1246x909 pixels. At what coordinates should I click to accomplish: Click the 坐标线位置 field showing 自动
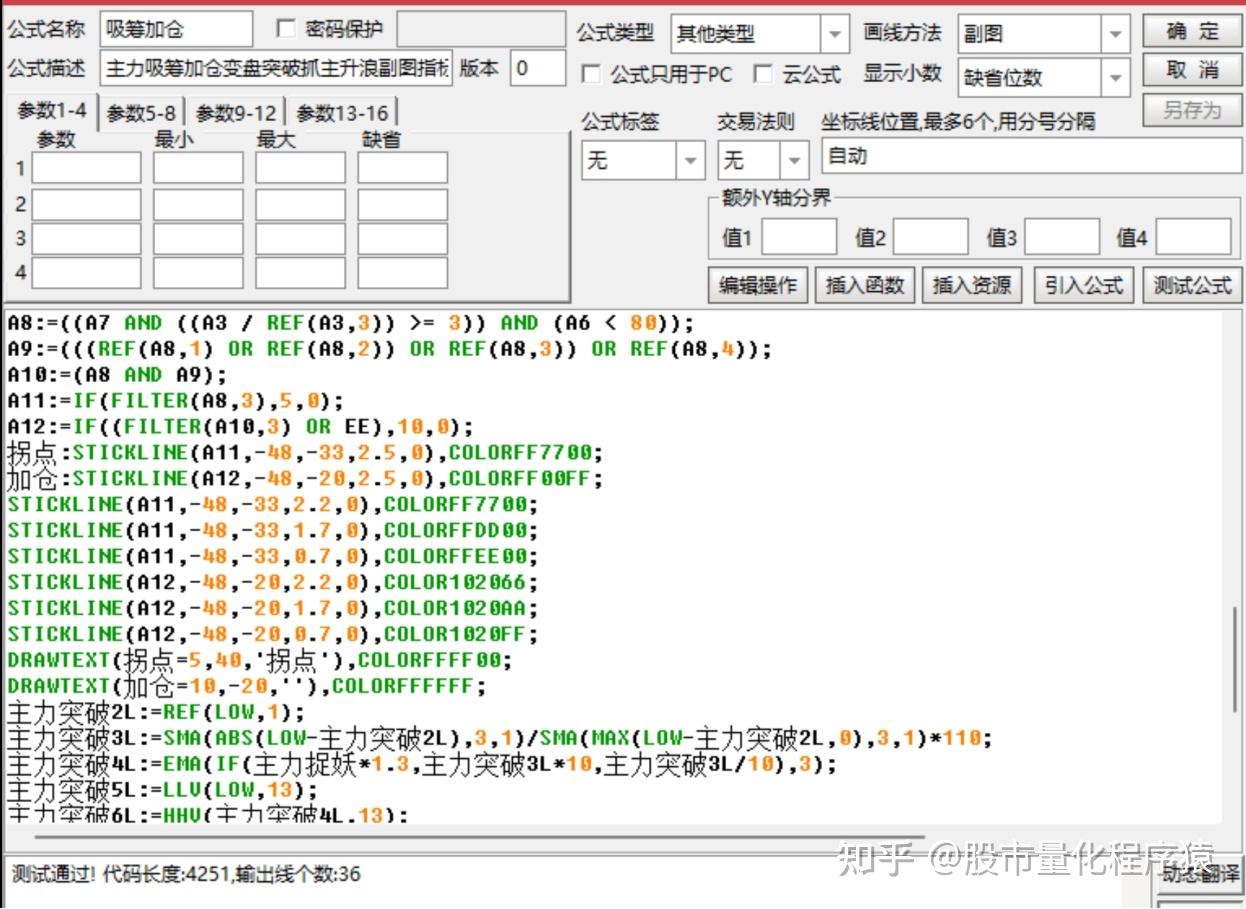click(1031, 157)
